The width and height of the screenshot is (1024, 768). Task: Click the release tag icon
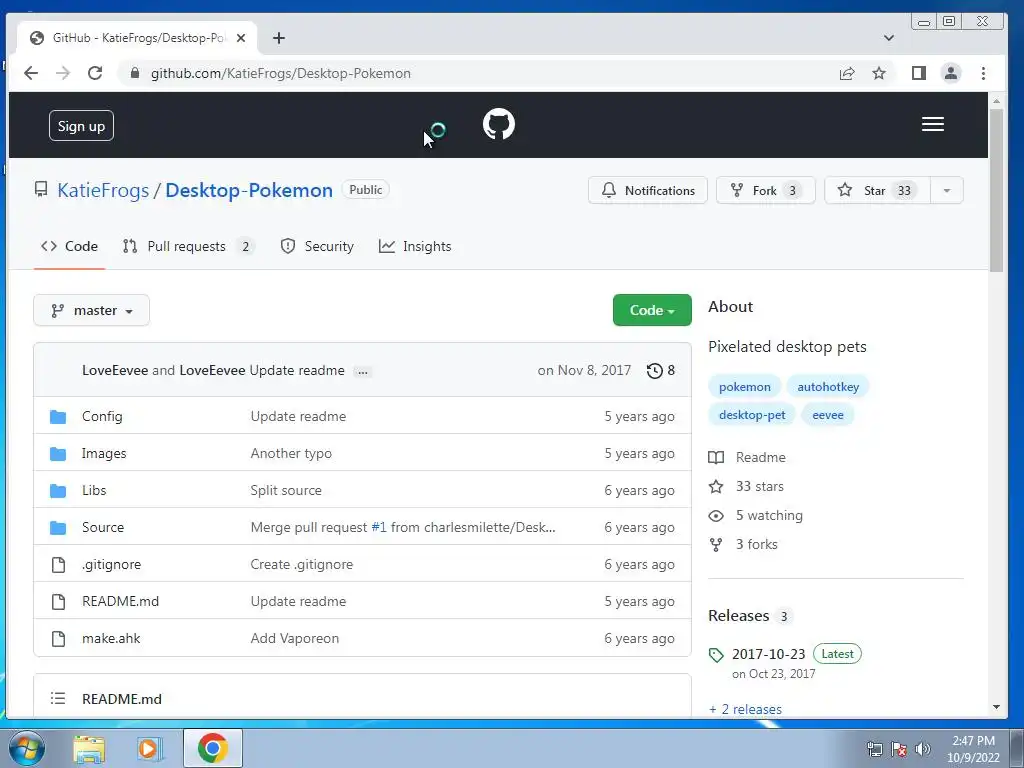(x=716, y=654)
